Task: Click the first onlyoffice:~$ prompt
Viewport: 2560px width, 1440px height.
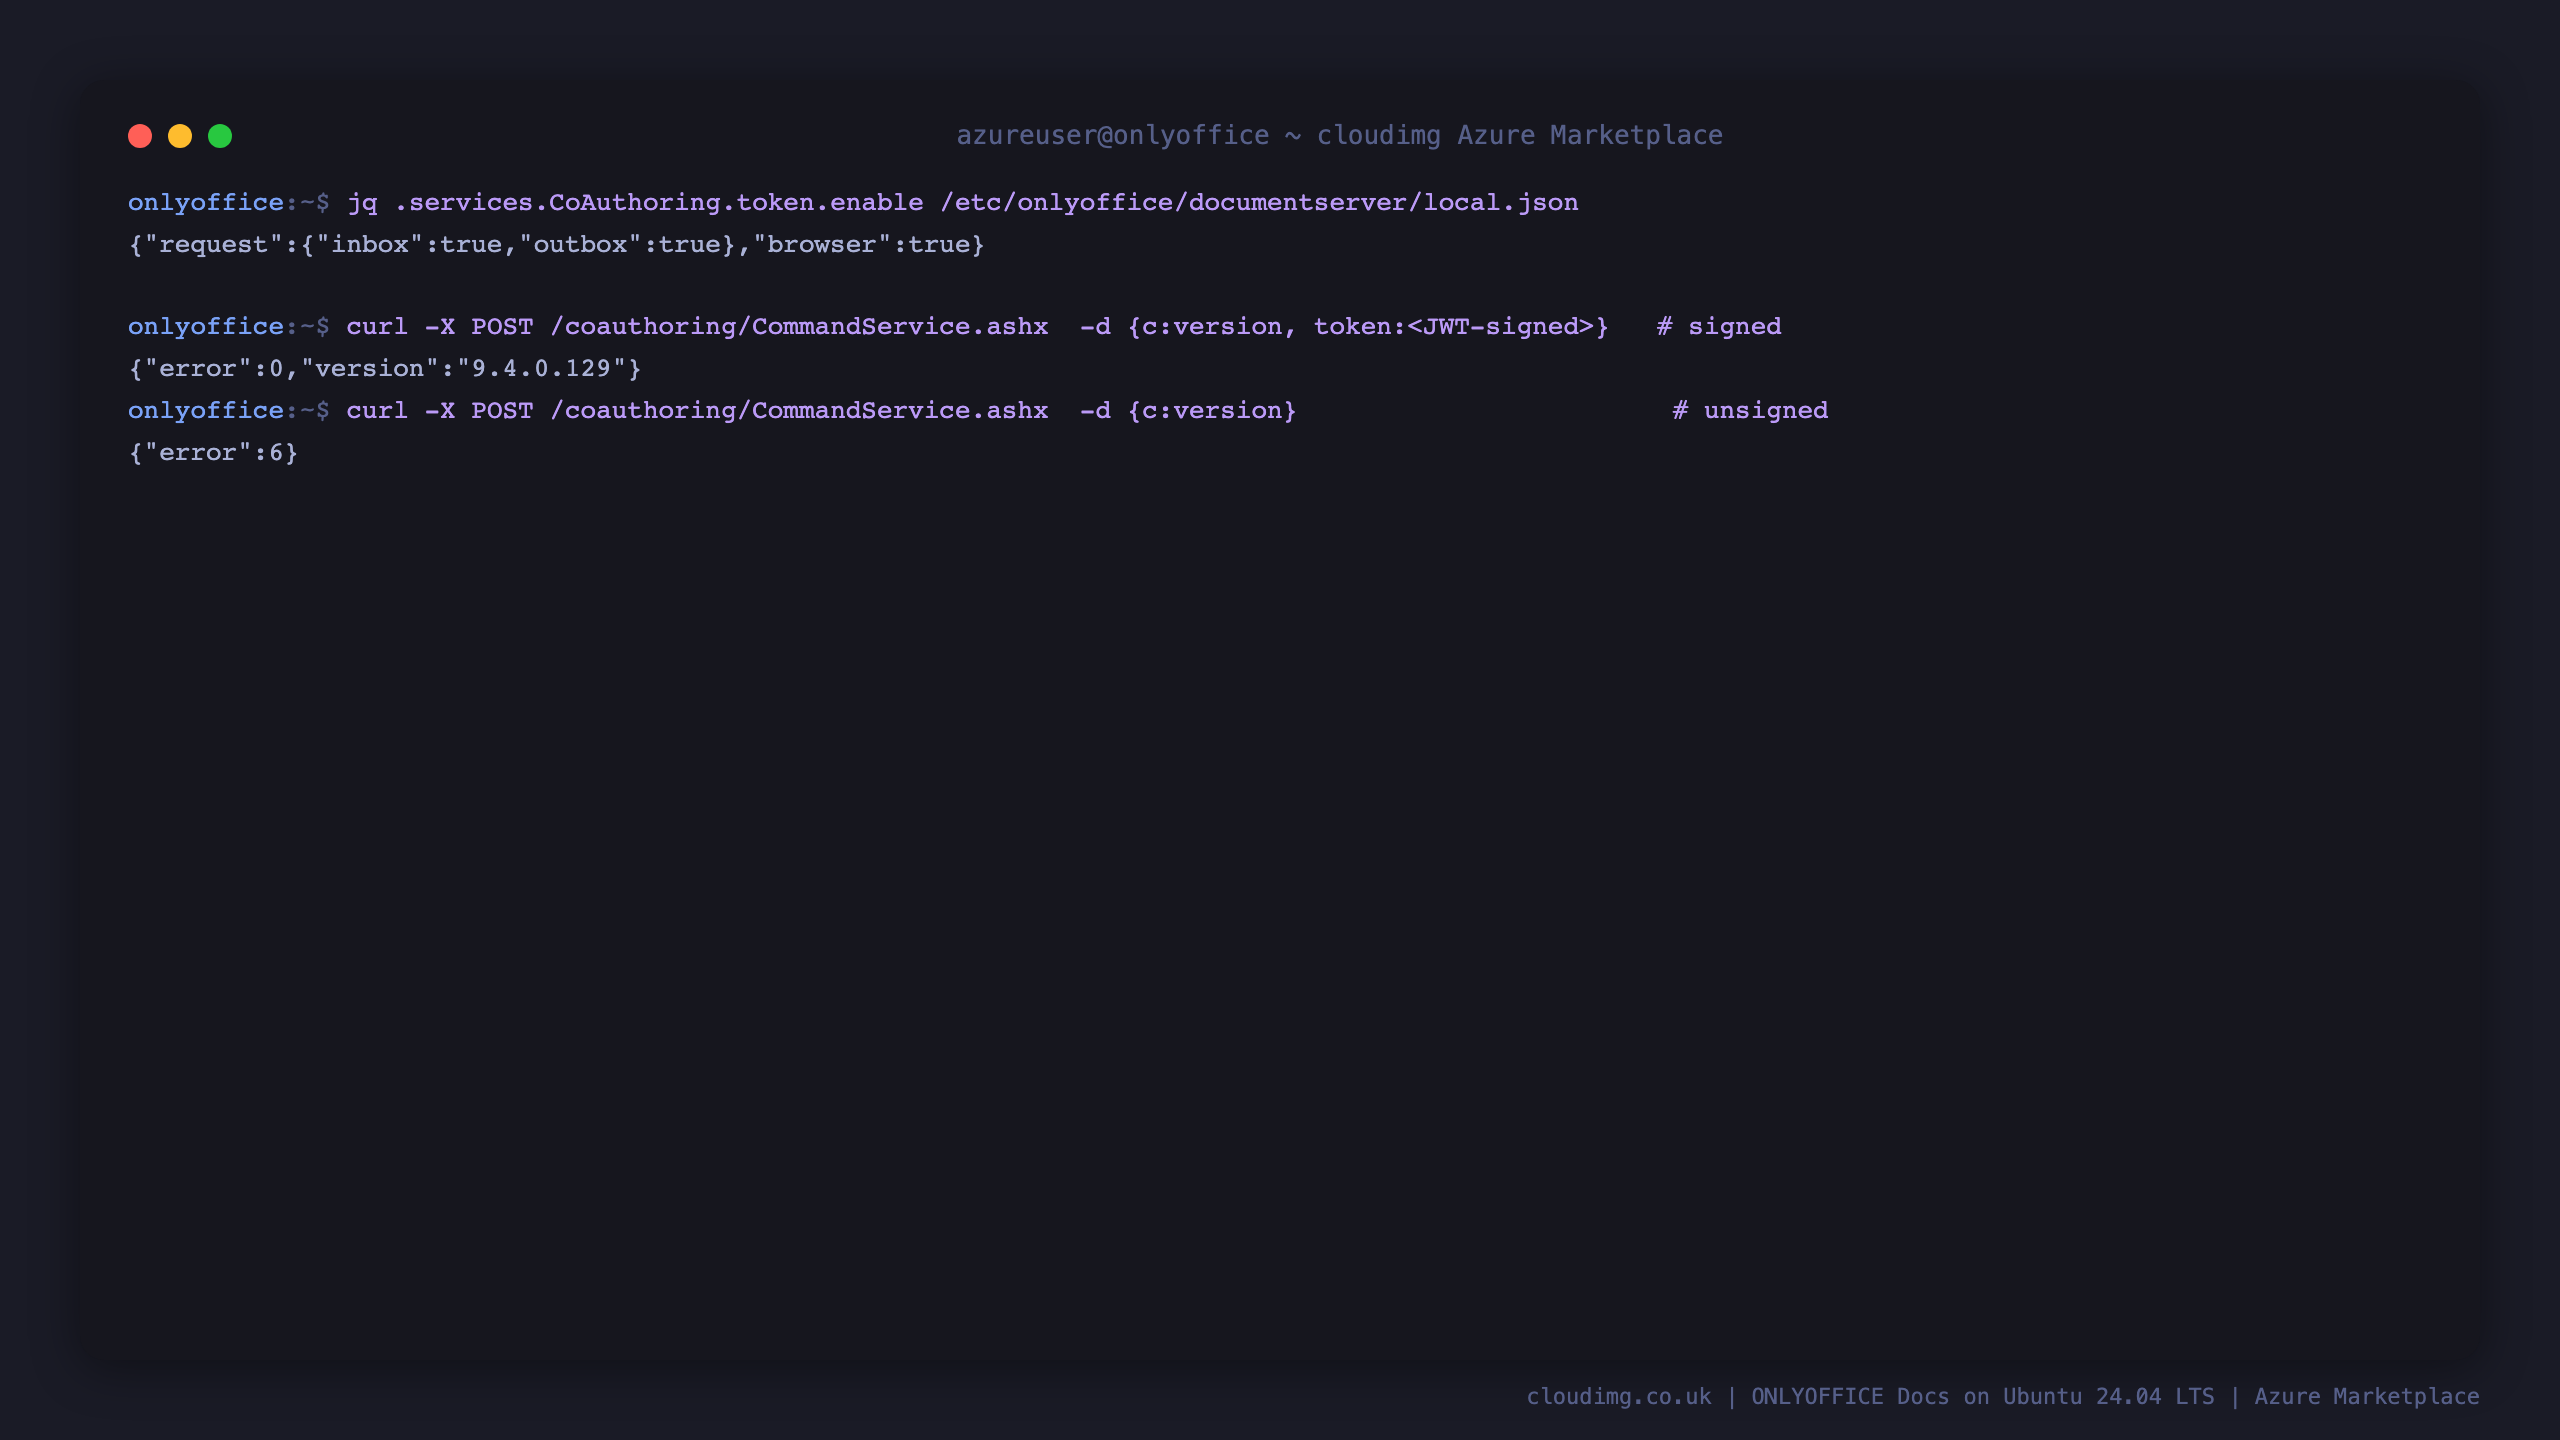Action: click(228, 203)
